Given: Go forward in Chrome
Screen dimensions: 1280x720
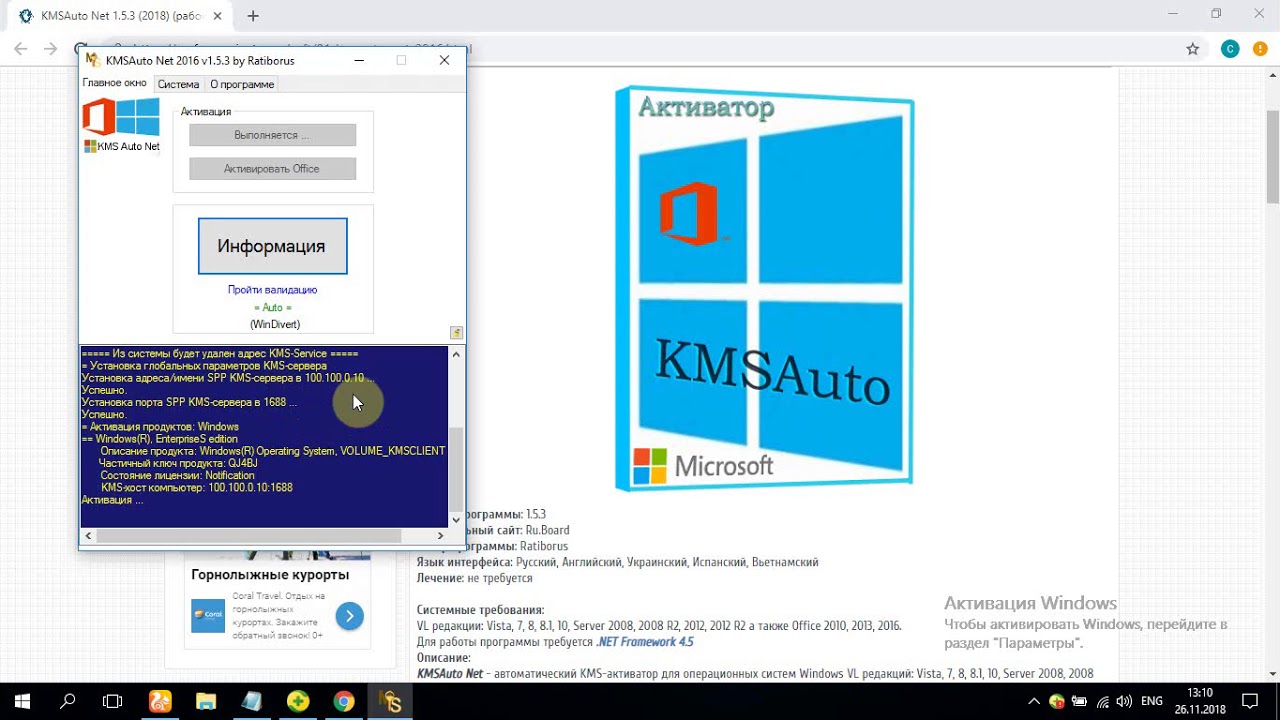Looking at the screenshot, I should pos(51,48).
